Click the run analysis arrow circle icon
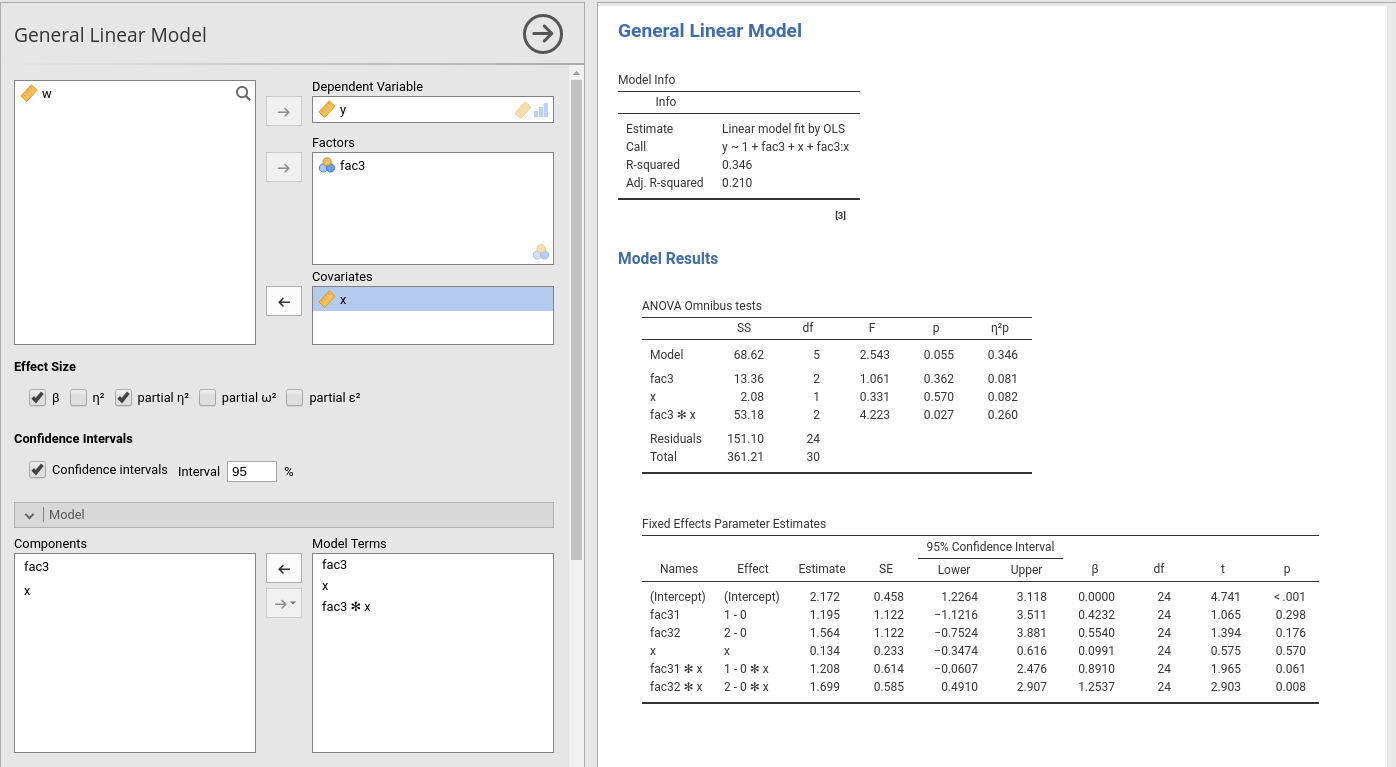This screenshot has height=767, width=1396. 543,35
